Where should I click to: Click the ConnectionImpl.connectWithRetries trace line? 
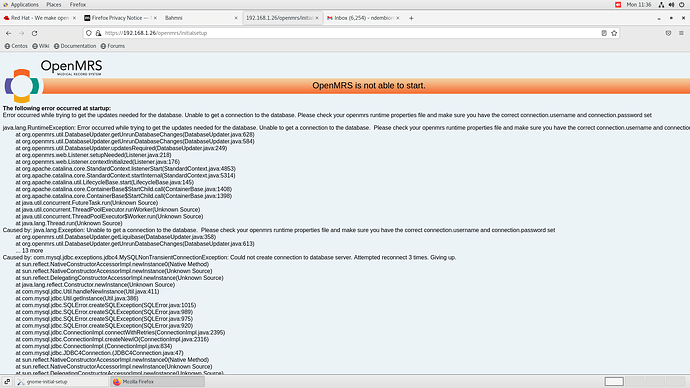tap(120, 333)
